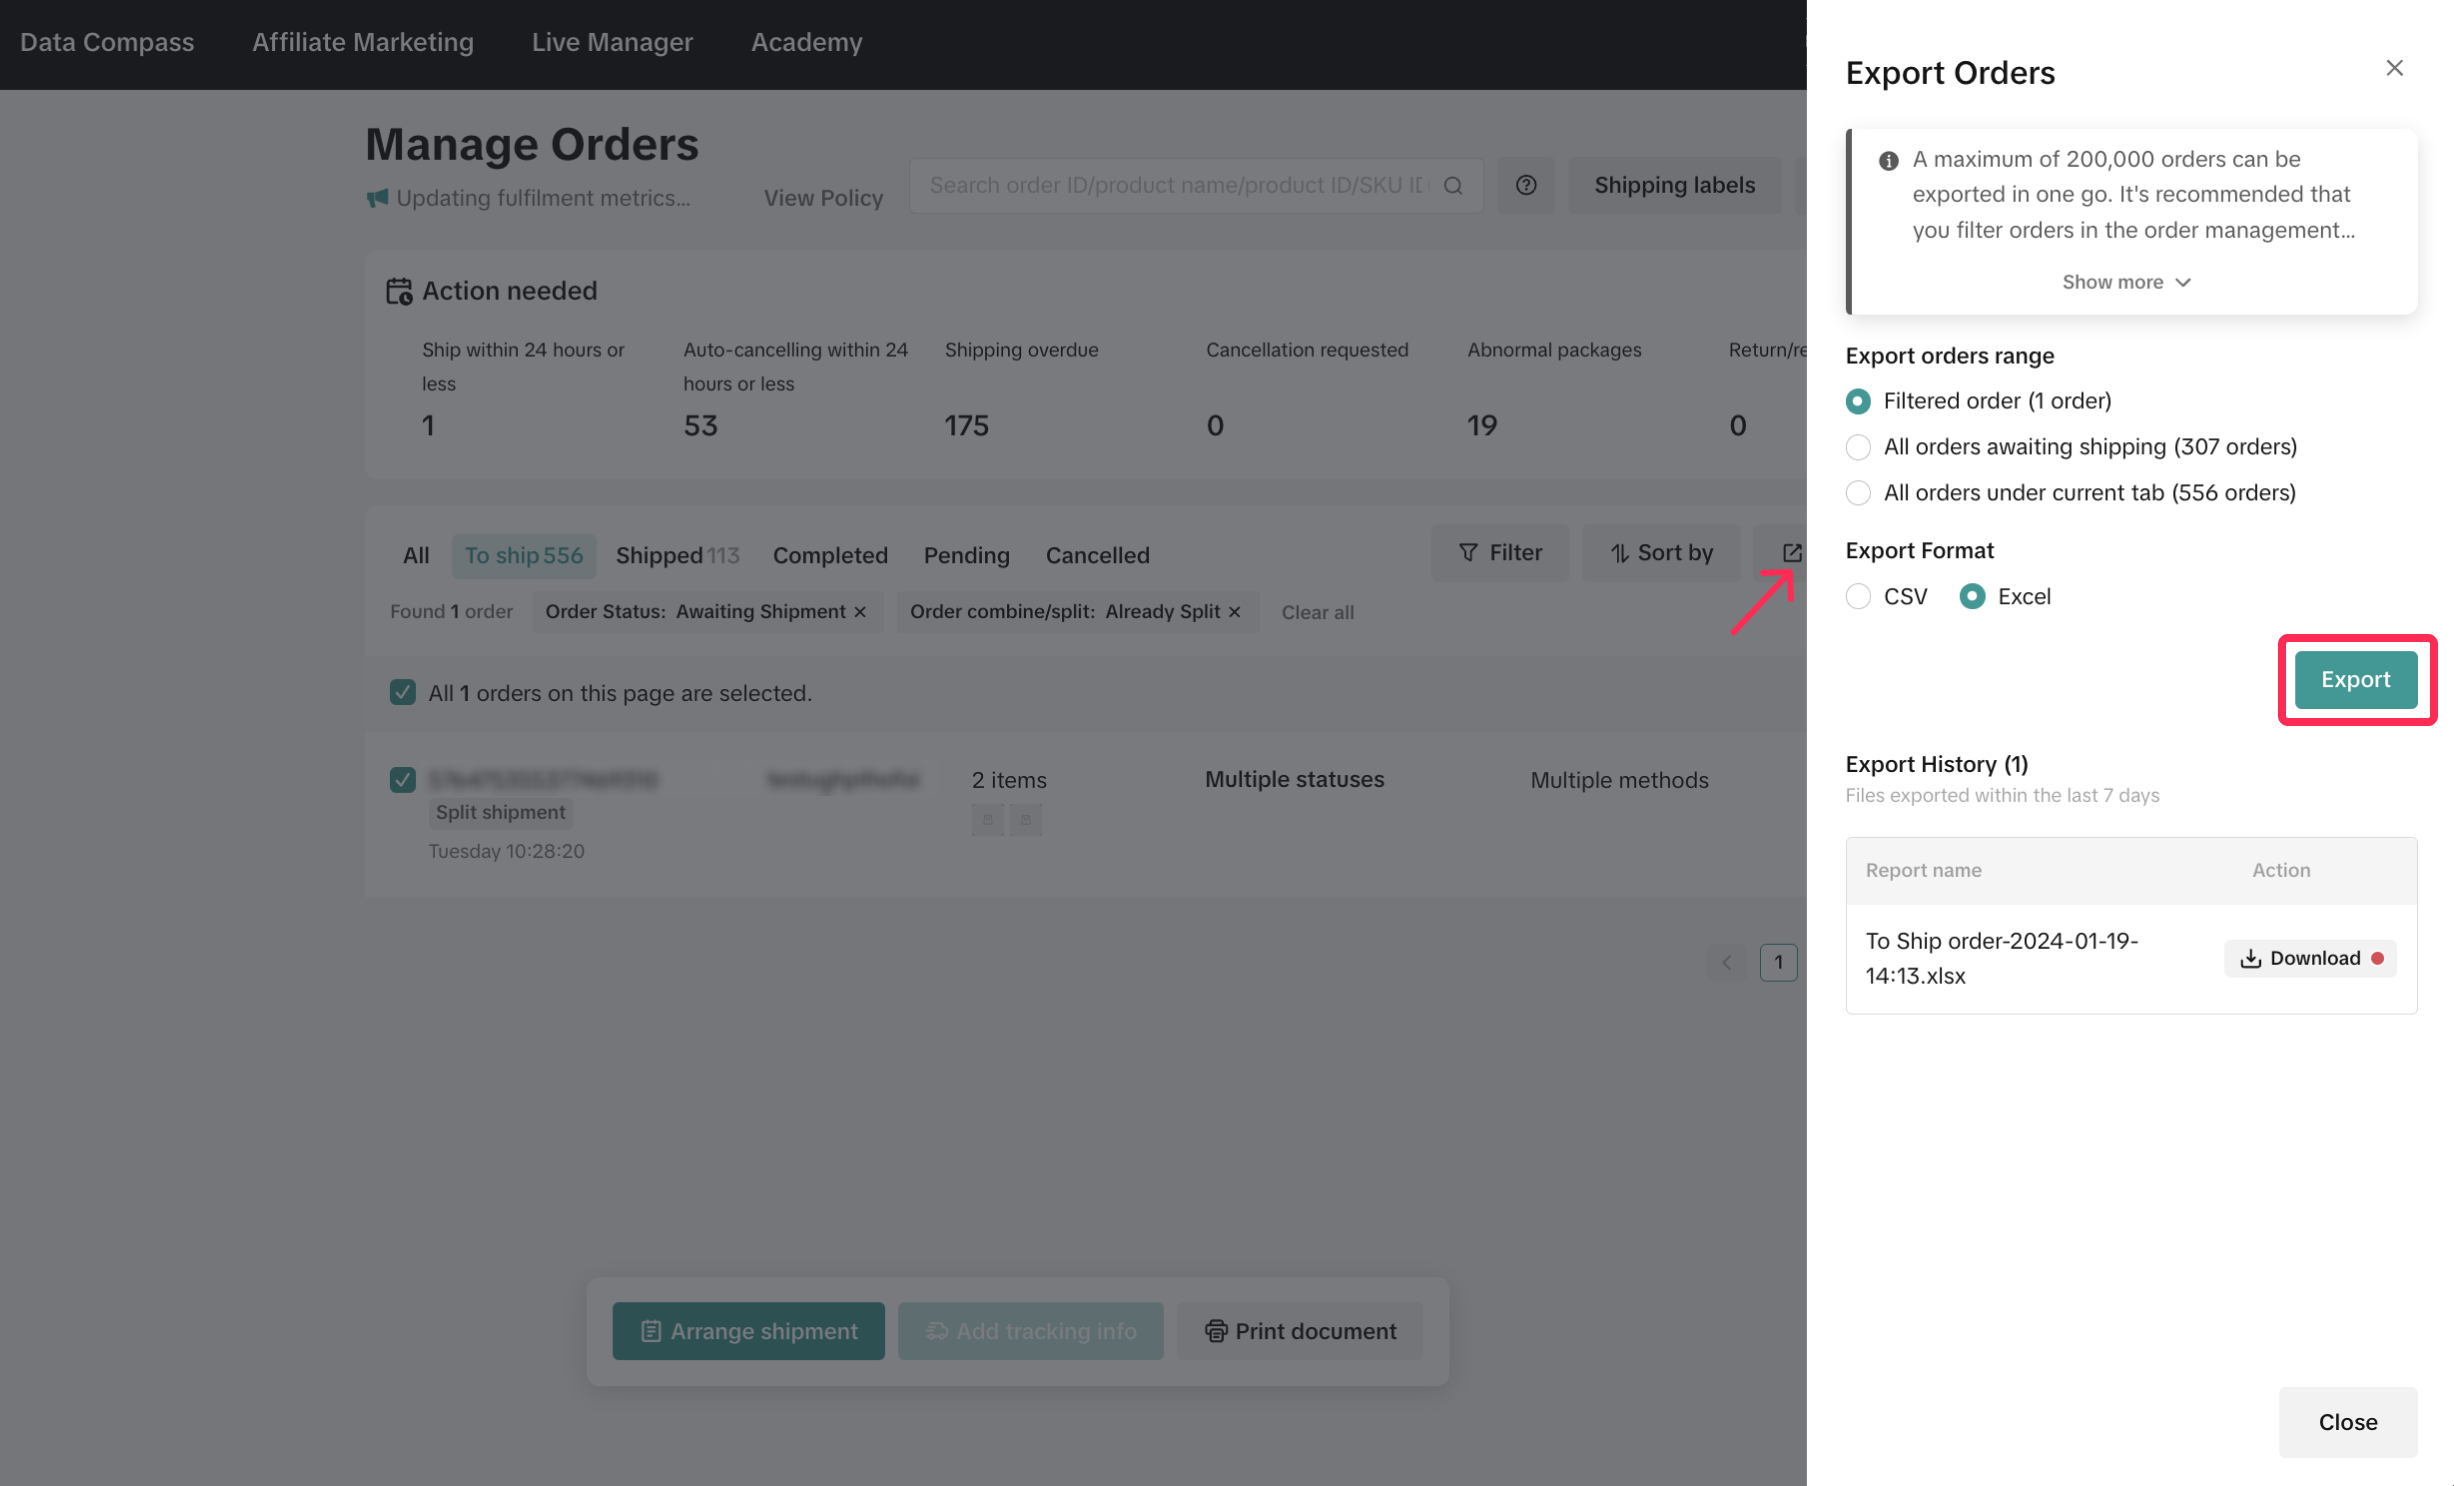Go to previous page arrow in pagination
Viewport: 2454px width, 1486px height.
point(1726,962)
